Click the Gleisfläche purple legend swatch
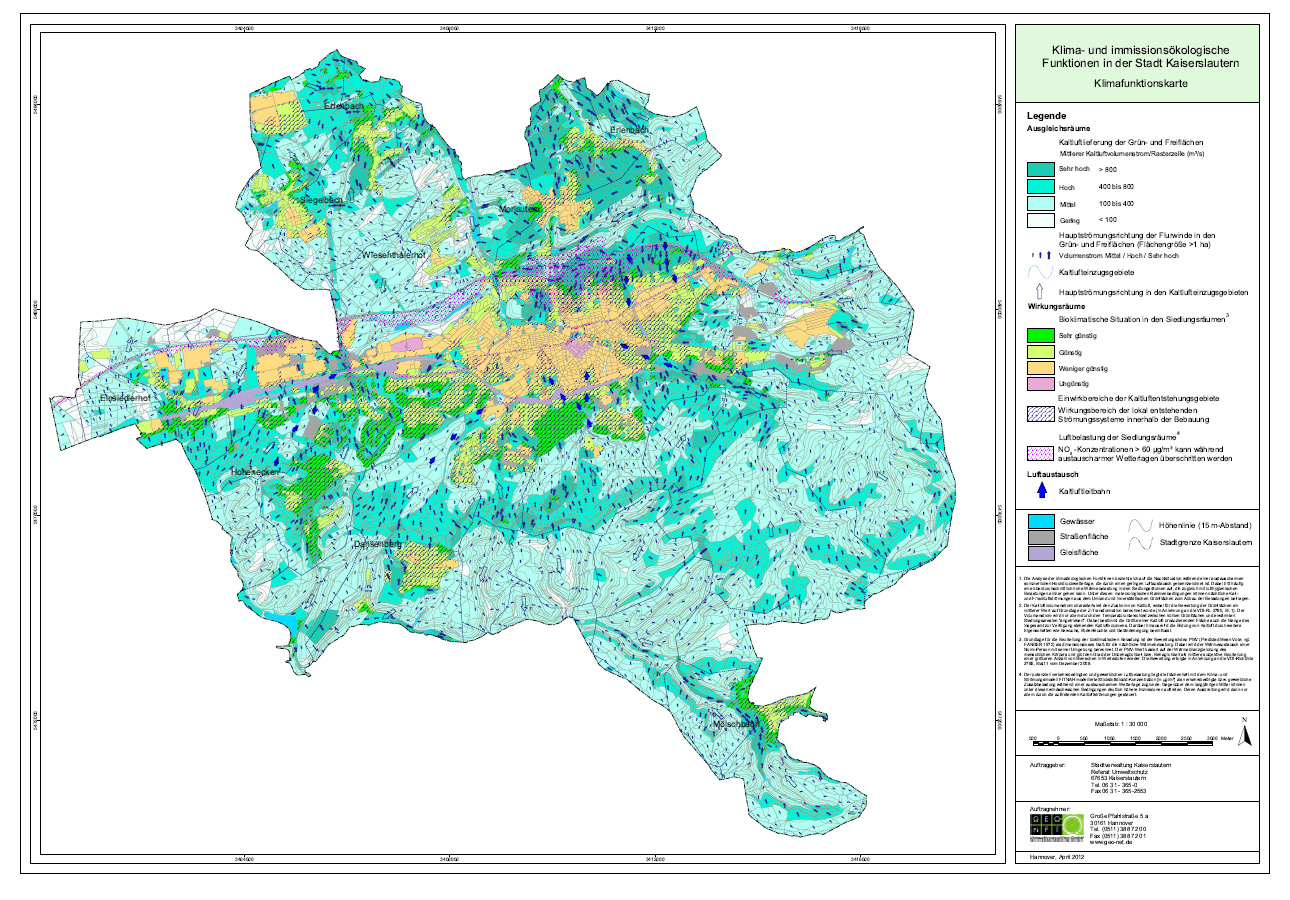This screenshot has height=900, width=1290. 1043,552
